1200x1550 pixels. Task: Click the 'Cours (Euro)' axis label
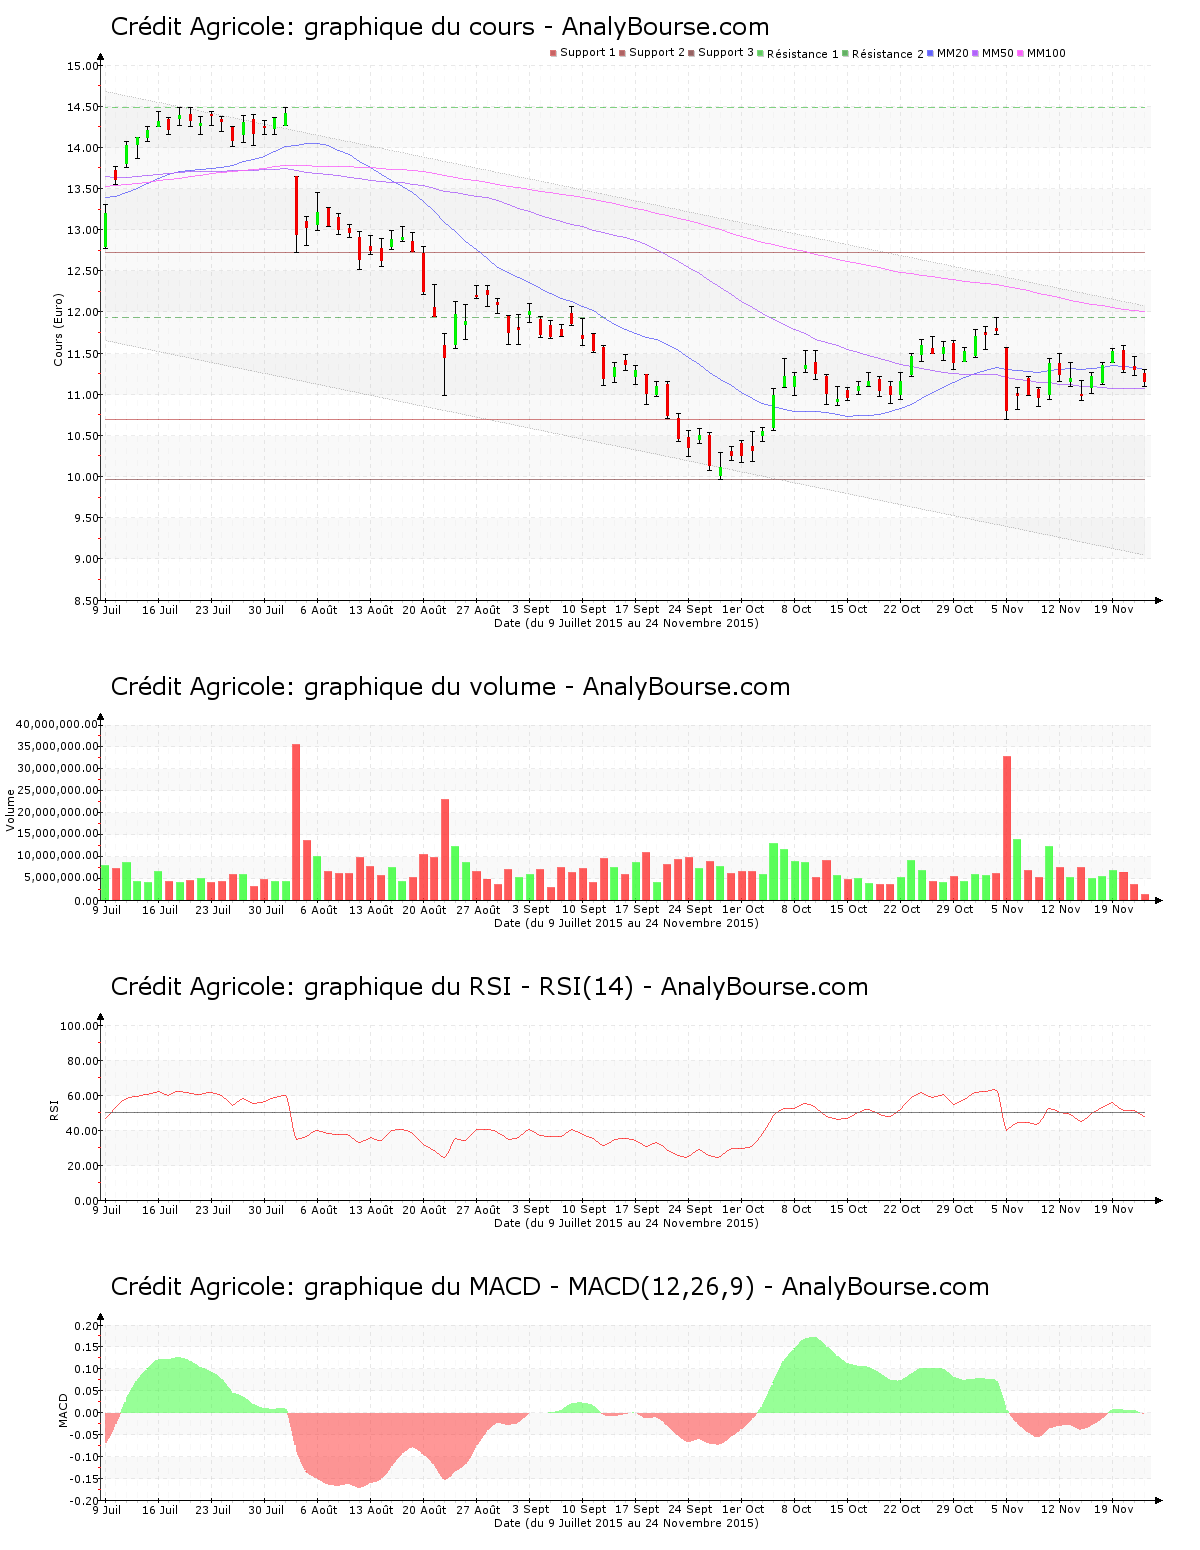58,329
